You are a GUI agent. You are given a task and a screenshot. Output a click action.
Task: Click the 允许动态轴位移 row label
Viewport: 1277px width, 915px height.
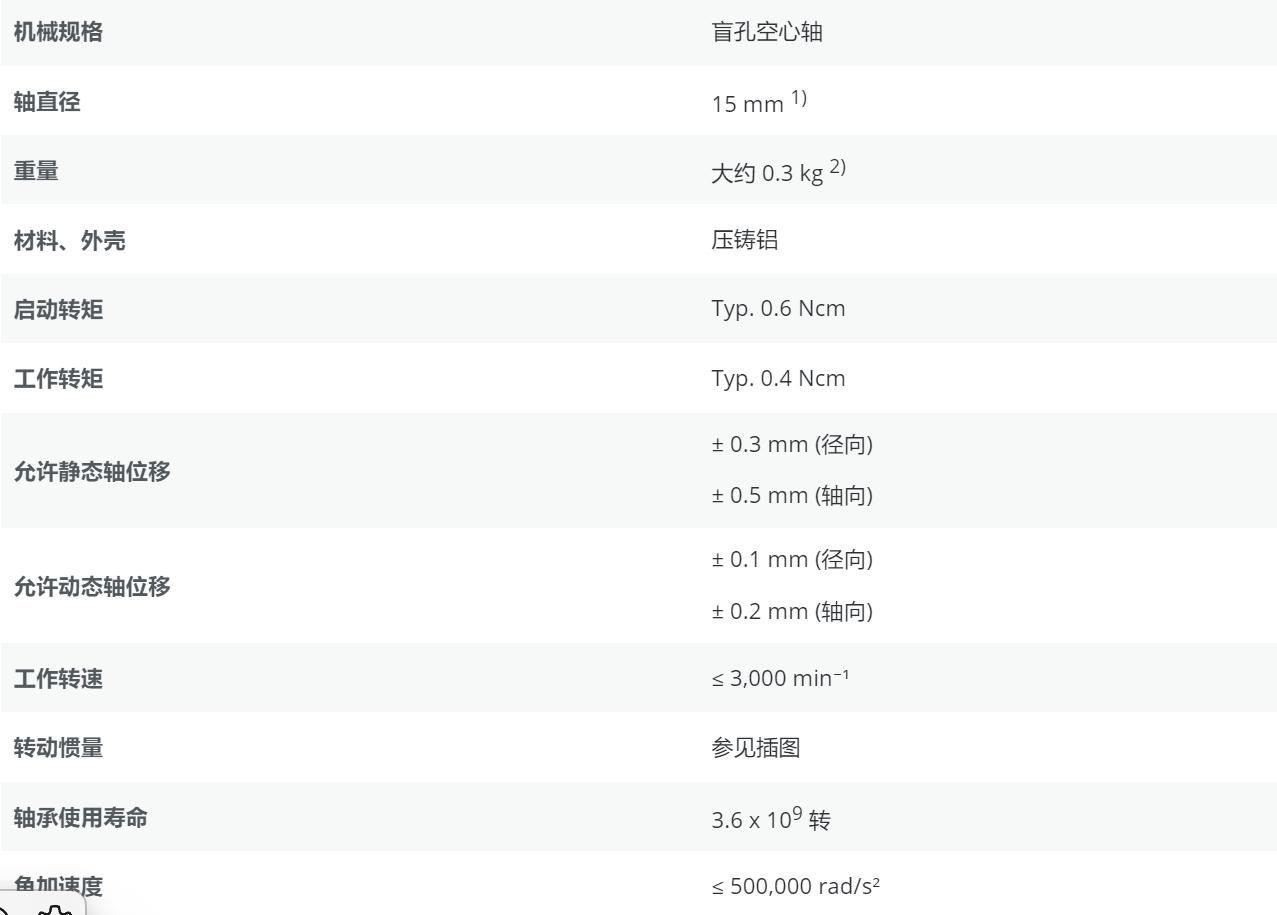[x=91, y=586]
